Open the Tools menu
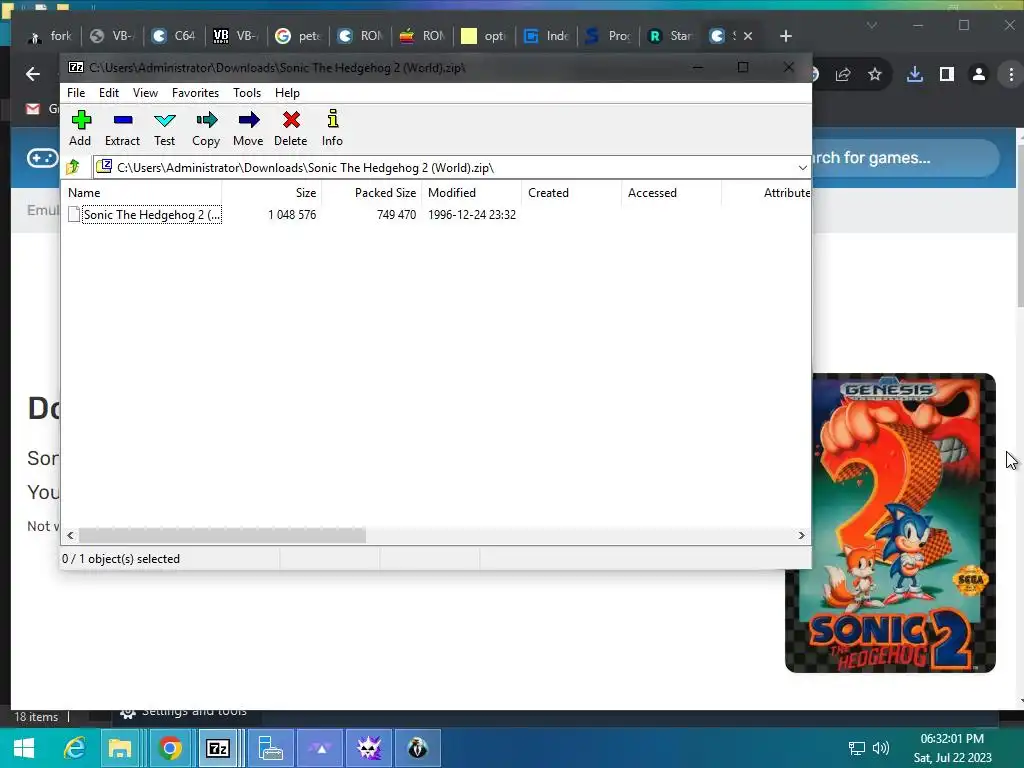Screen dimensions: 1024x768 (247, 93)
